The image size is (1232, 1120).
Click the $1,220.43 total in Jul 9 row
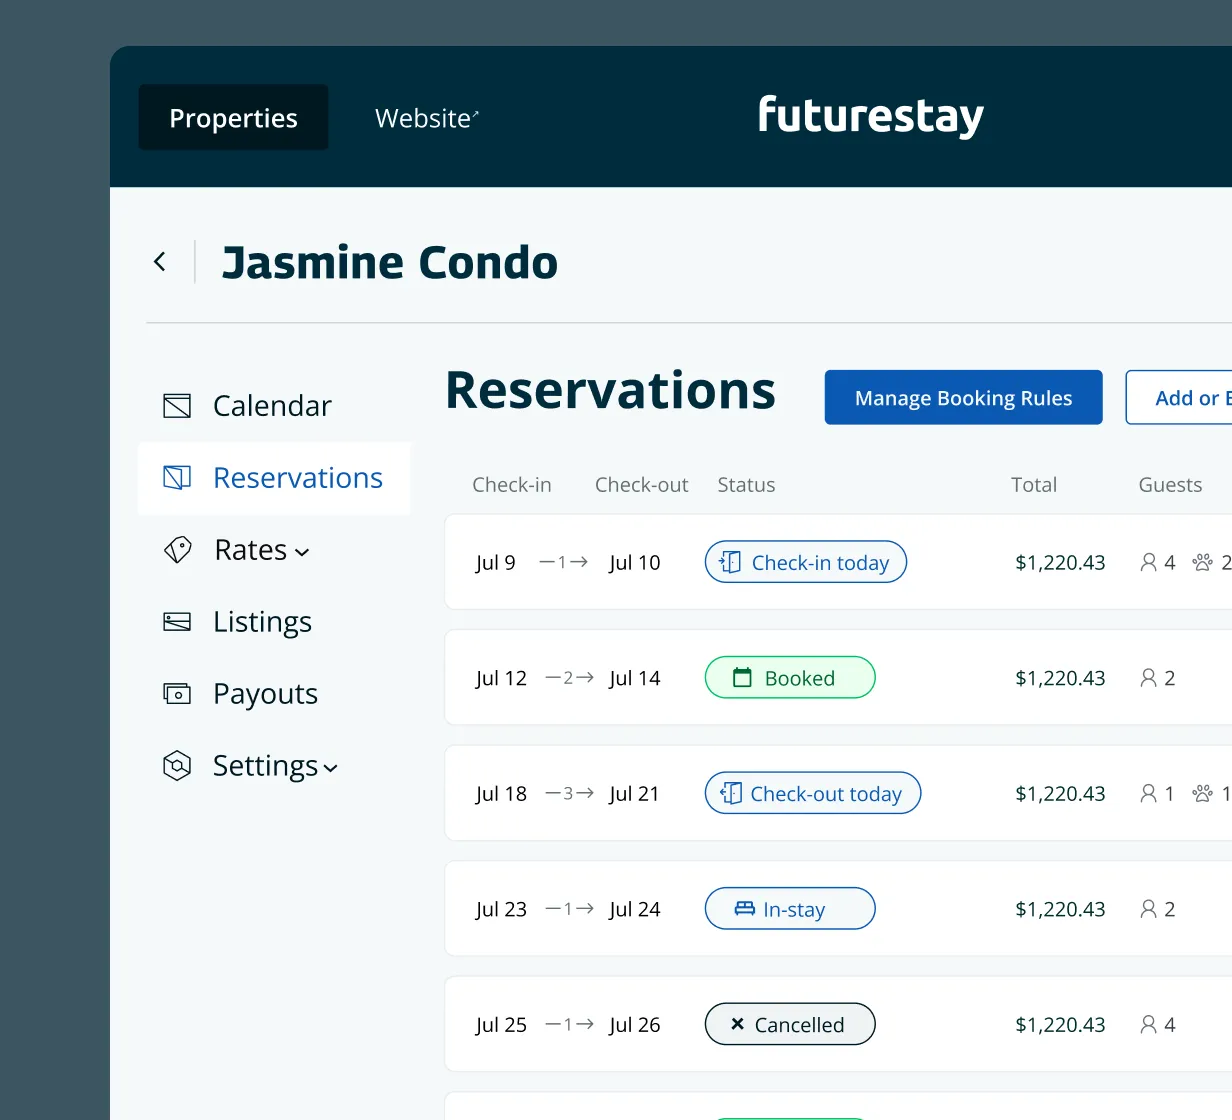click(1060, 563)
